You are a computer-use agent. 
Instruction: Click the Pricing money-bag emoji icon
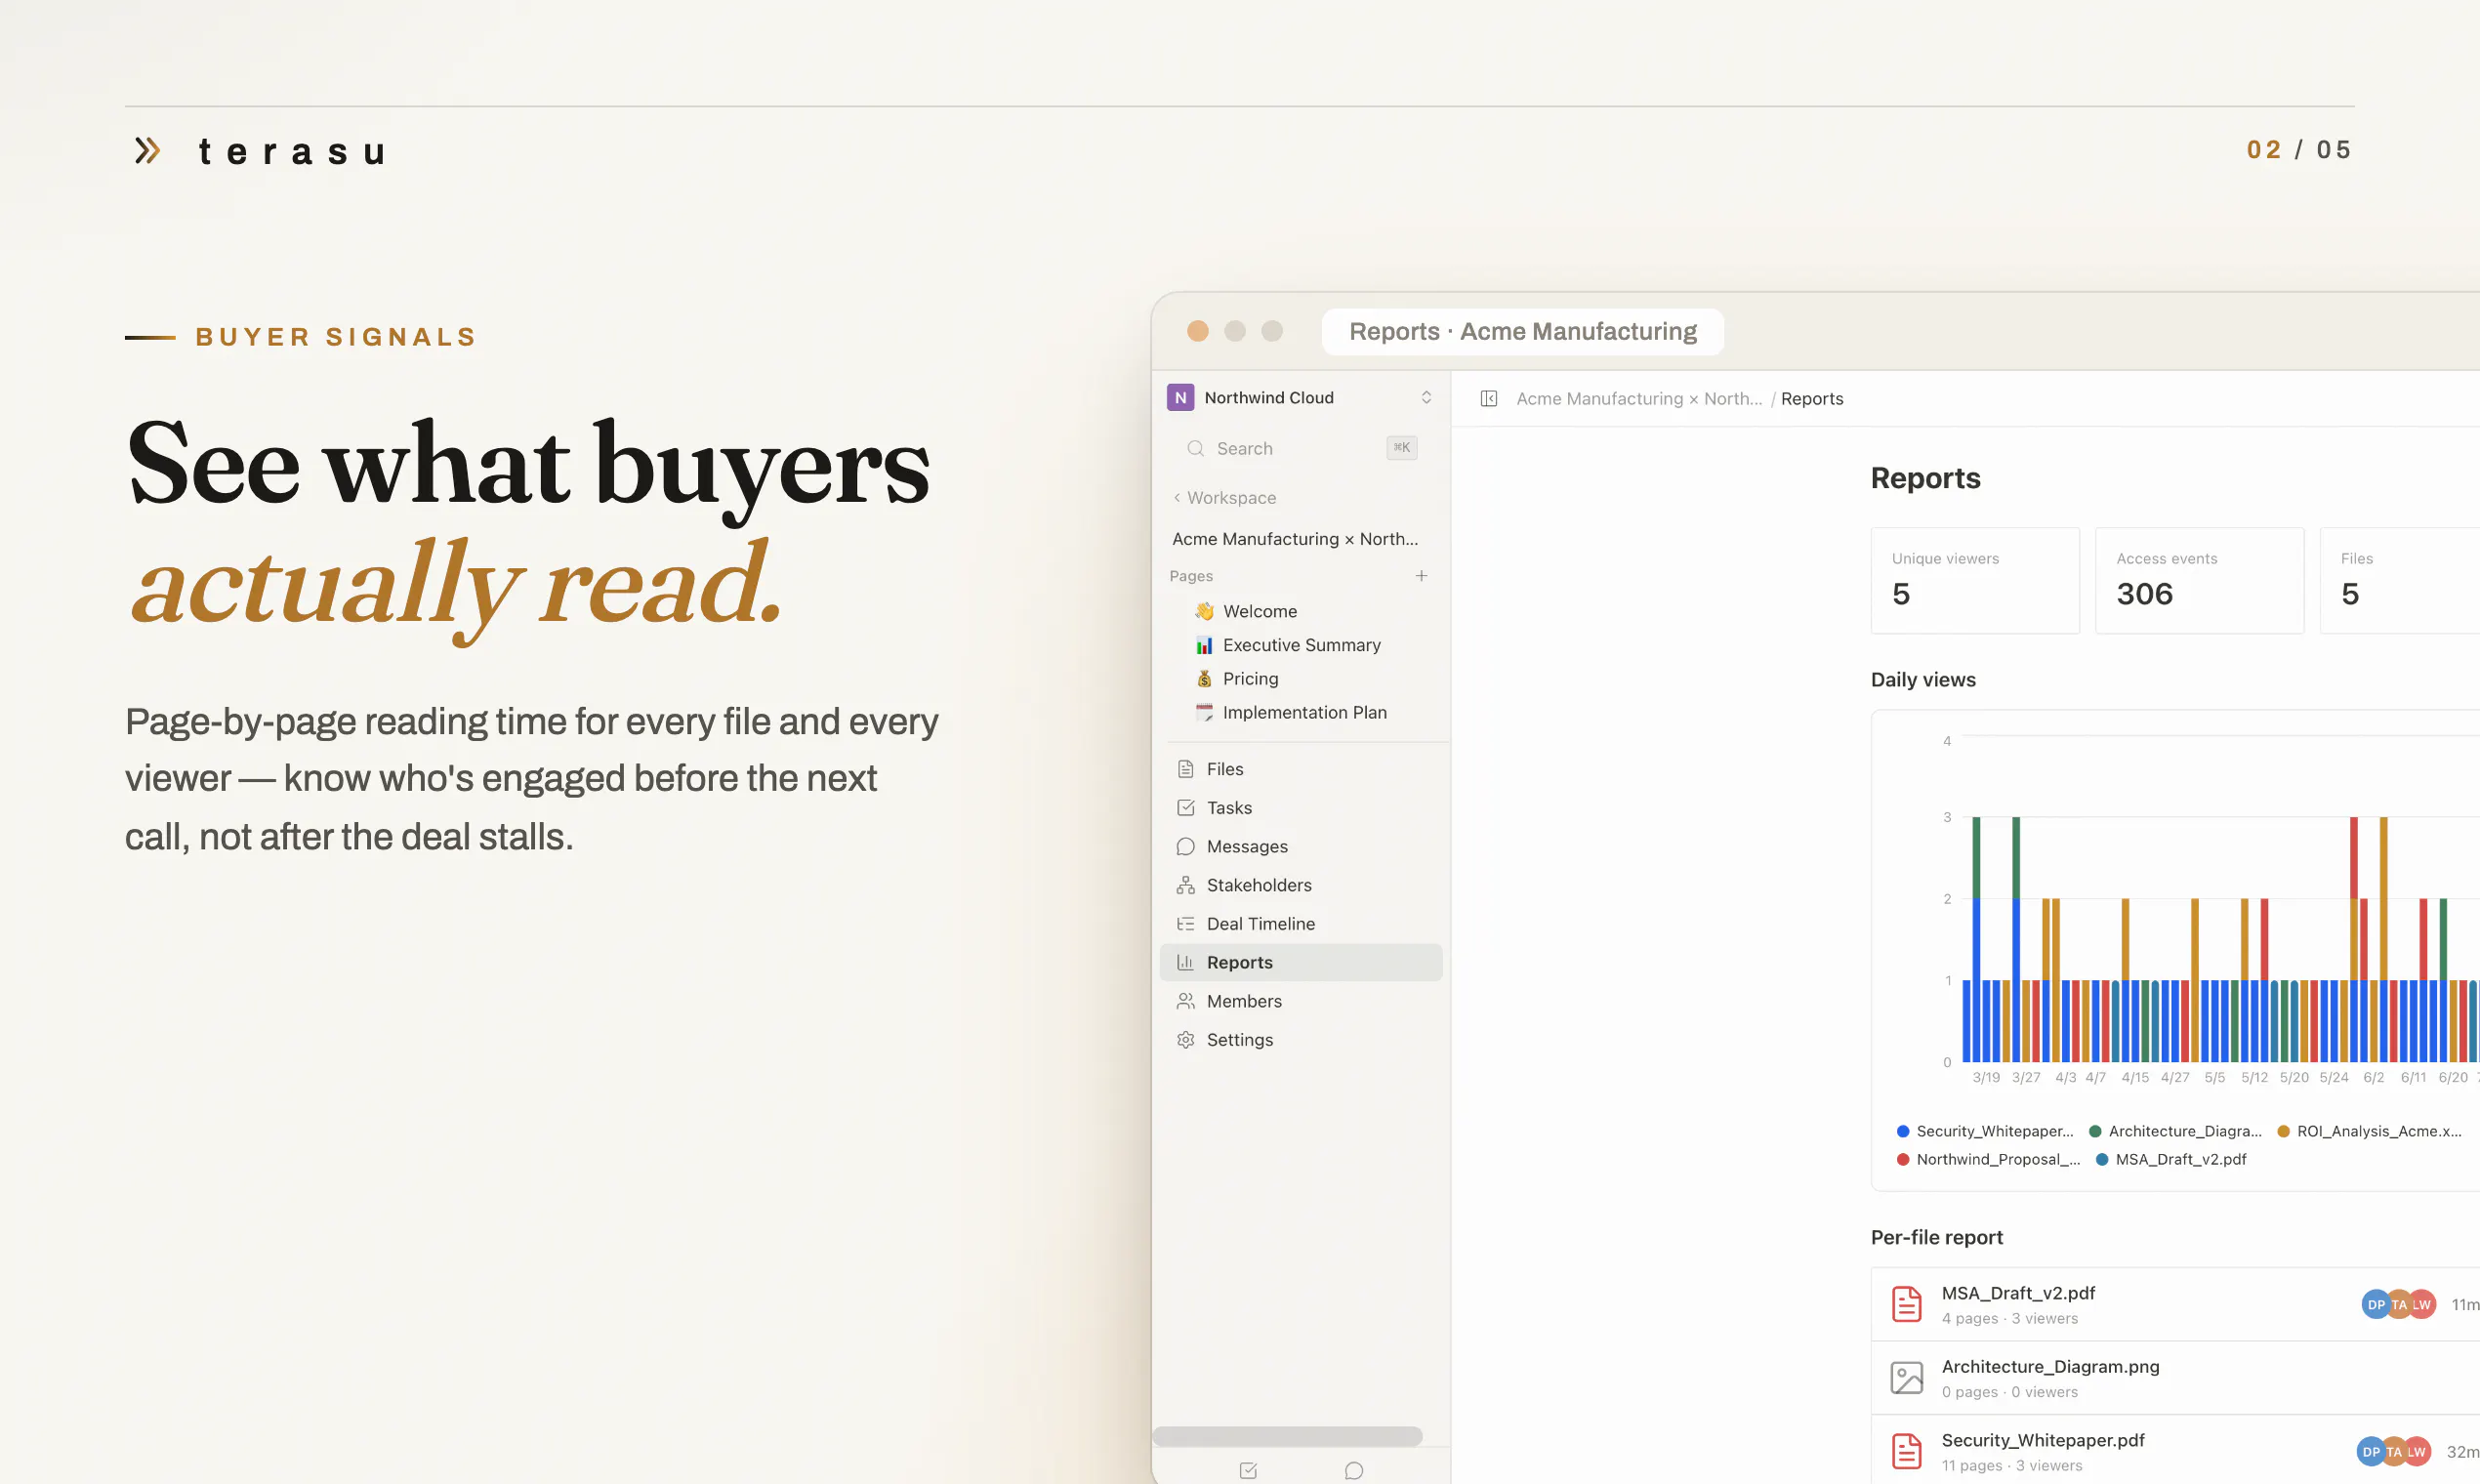pyautogui.click(x=1204, y=678)
